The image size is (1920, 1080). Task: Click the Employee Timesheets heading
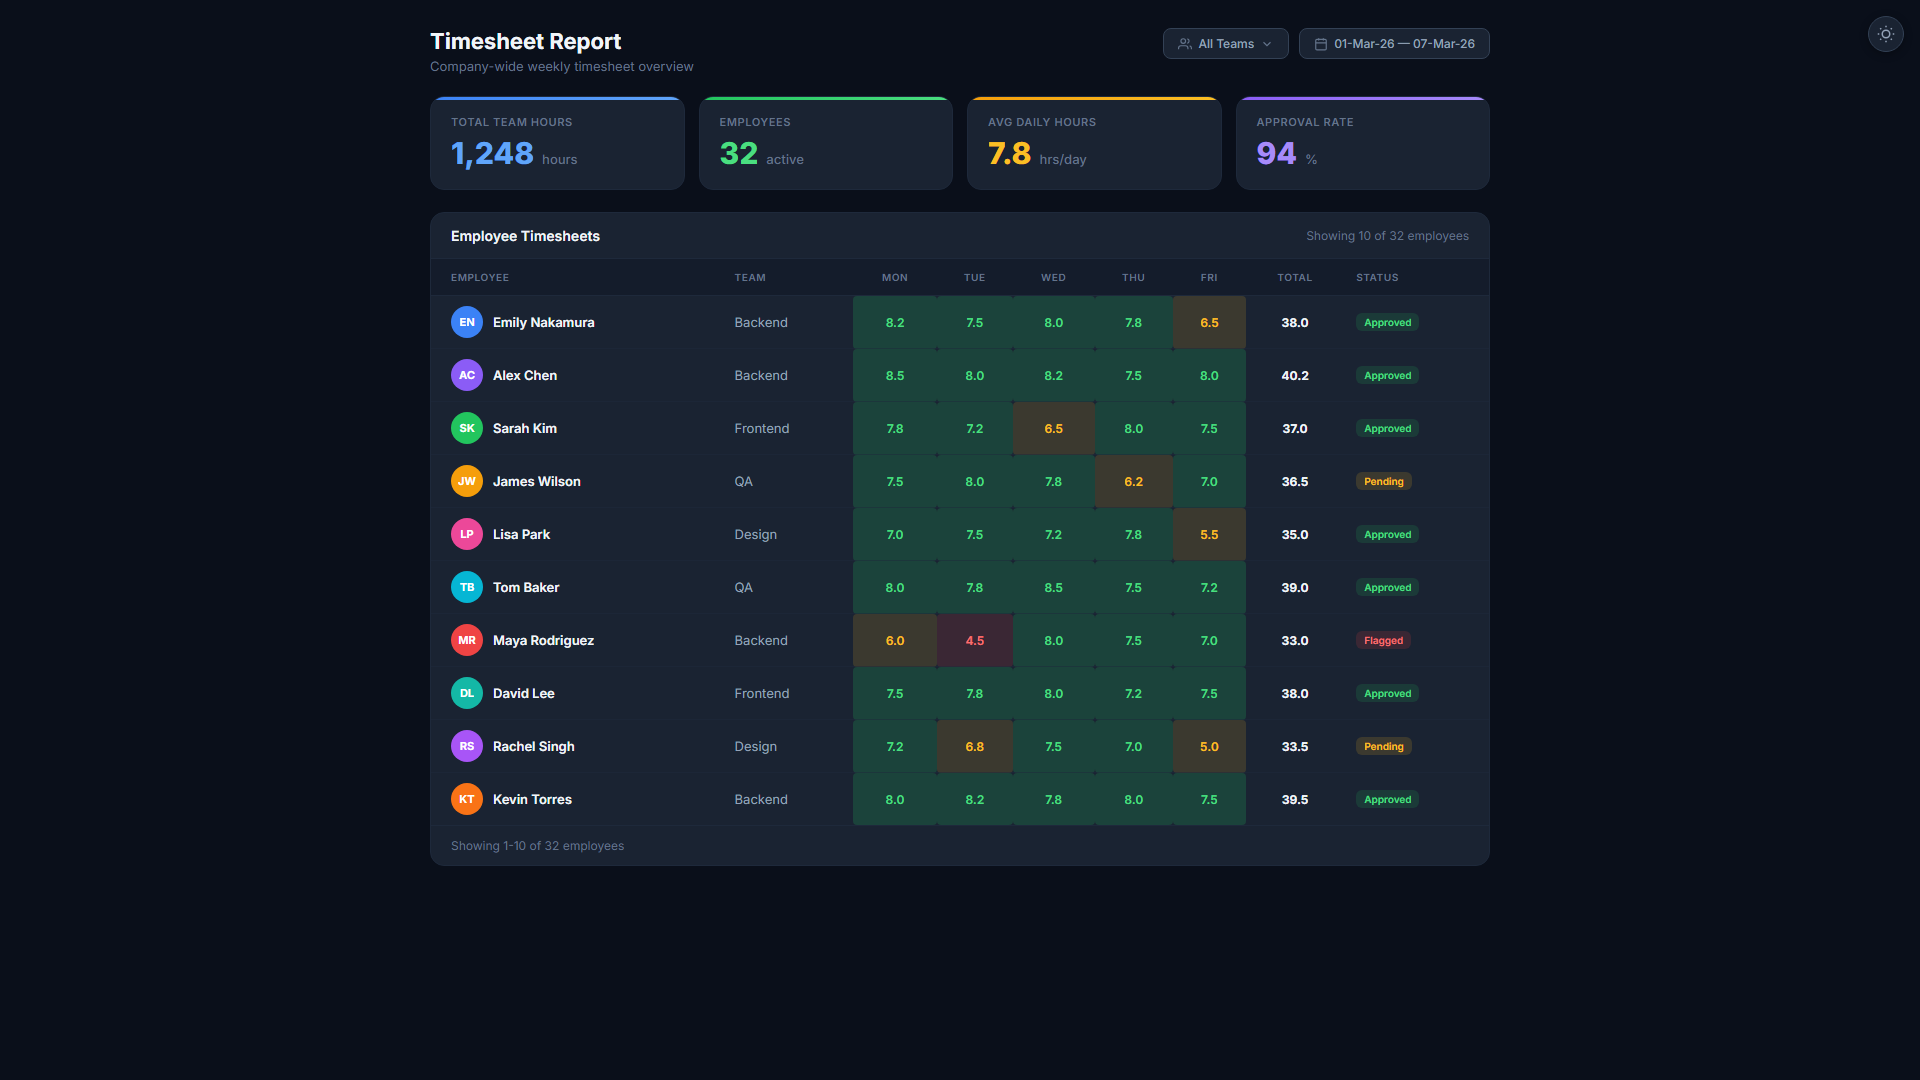coord(525,236)
